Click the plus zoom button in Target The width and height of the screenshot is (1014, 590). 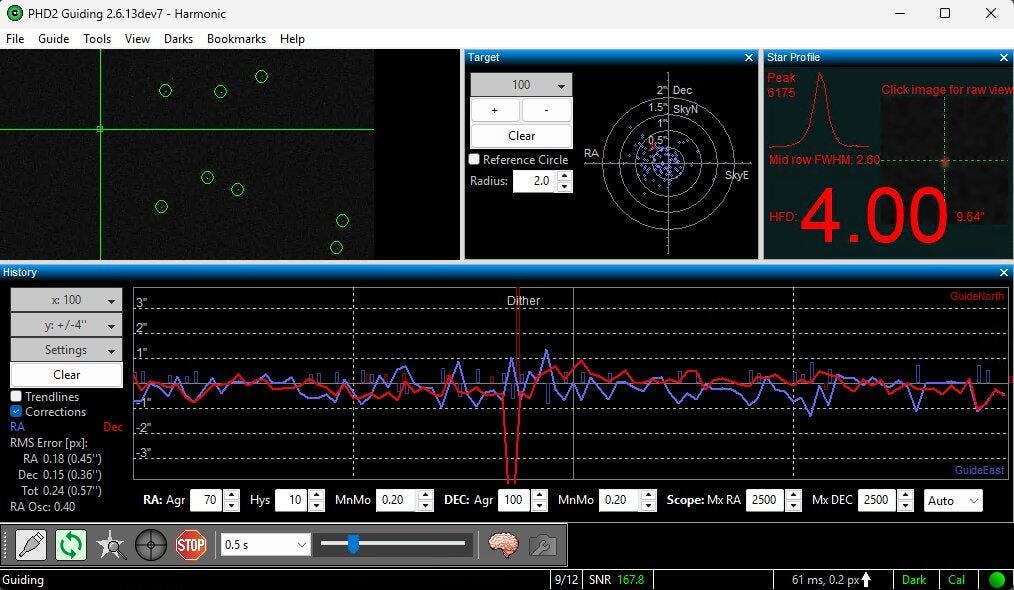point(495,110)
